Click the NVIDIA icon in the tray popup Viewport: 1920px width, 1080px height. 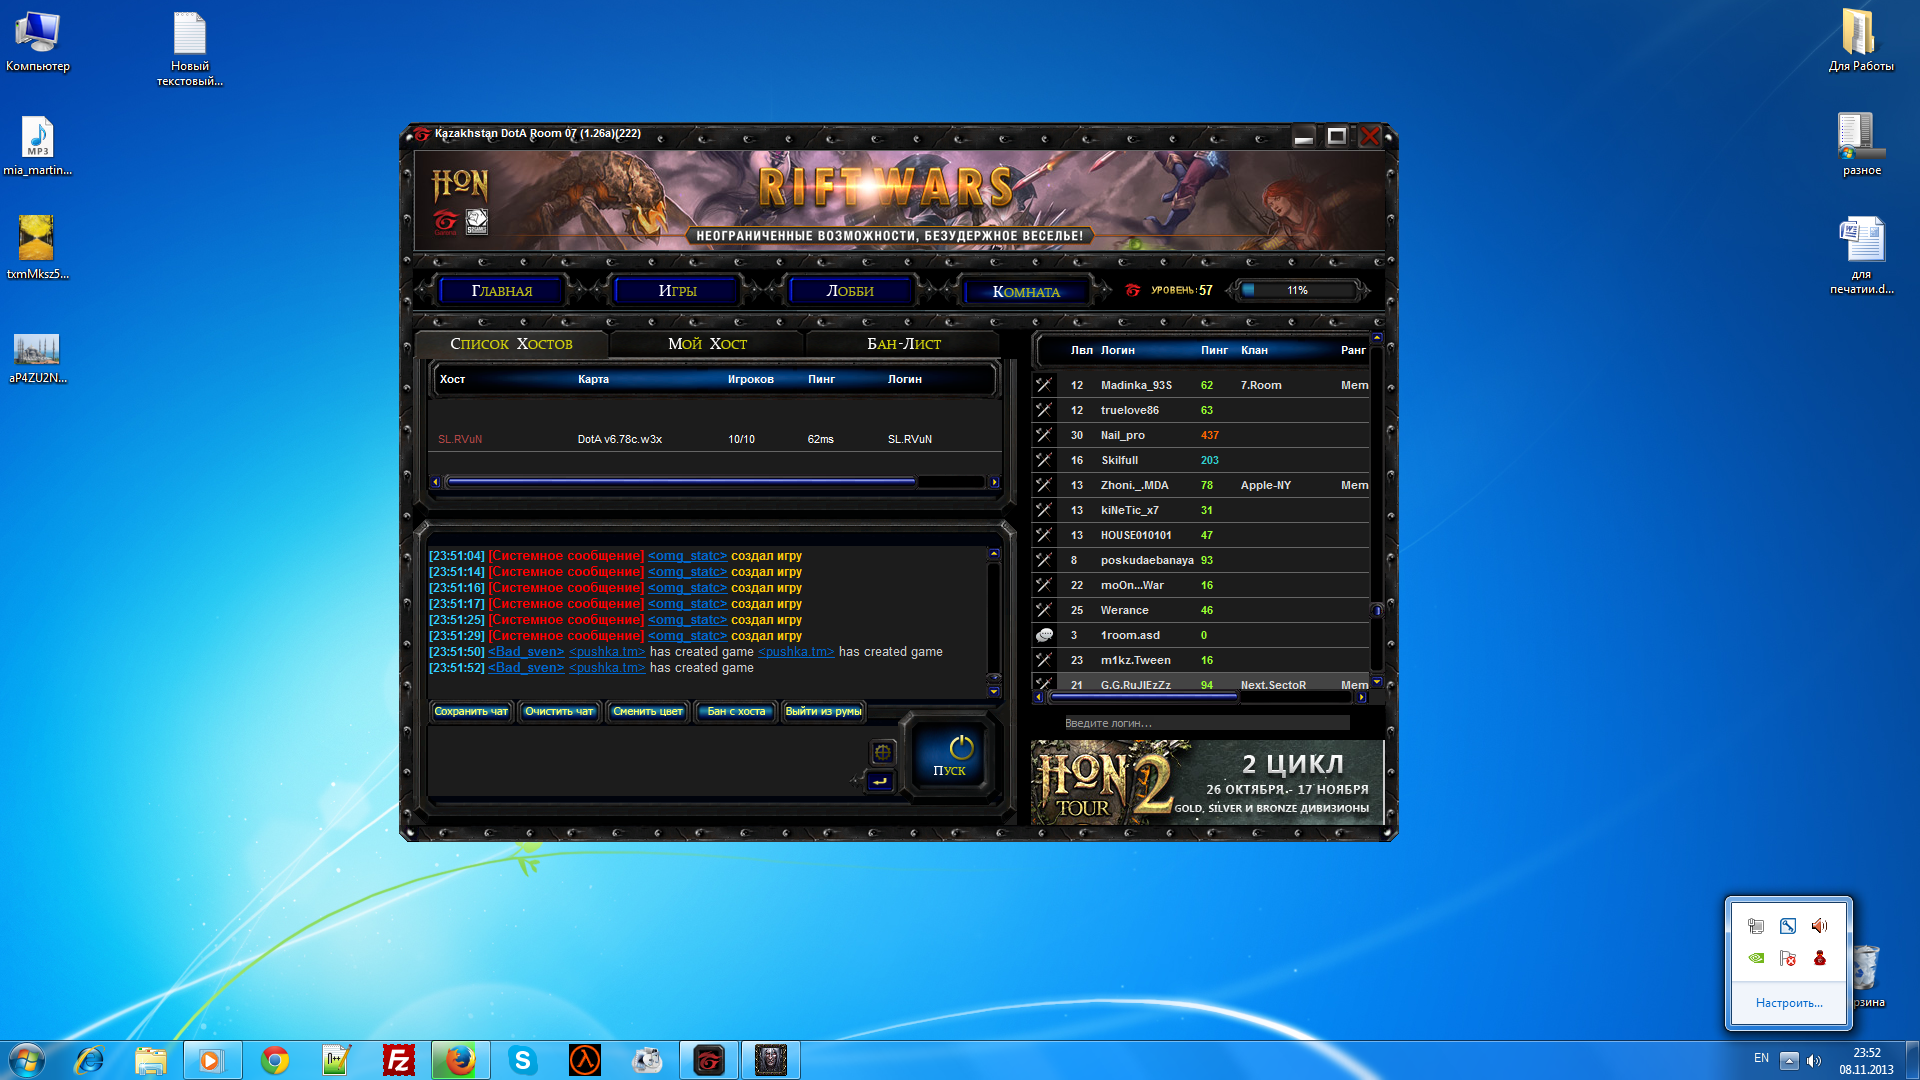coord(1756,958)
